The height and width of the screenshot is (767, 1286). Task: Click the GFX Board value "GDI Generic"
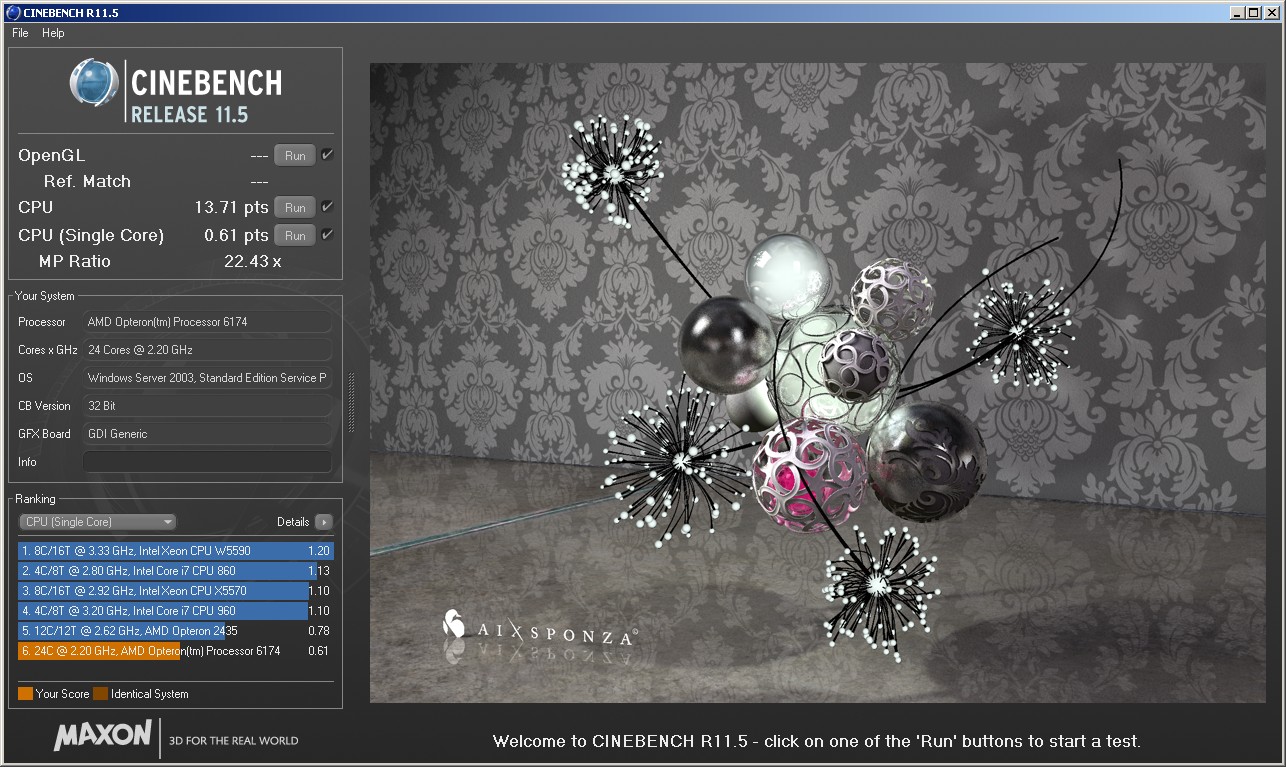[117, 434]
